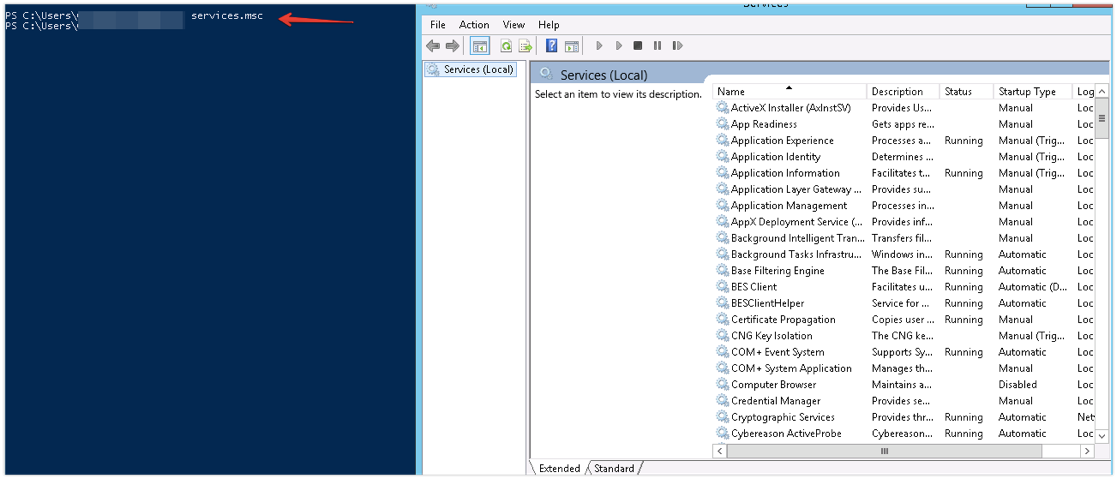Click the Stop Service square icon

[x=638, y=46]
